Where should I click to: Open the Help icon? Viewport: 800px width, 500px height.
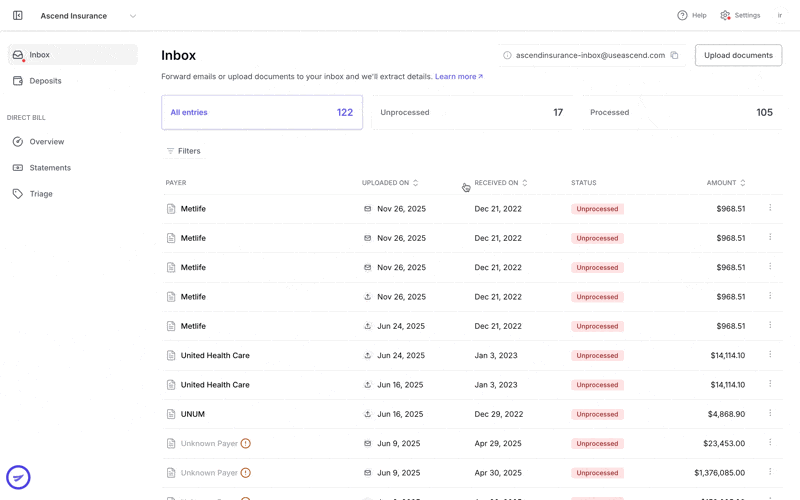[x=682, y=15]
